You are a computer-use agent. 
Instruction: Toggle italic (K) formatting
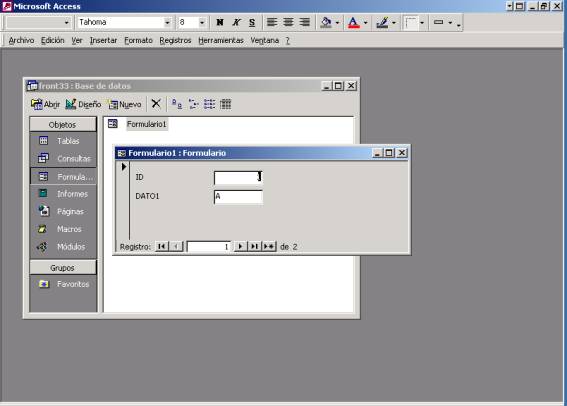[236, 22]
